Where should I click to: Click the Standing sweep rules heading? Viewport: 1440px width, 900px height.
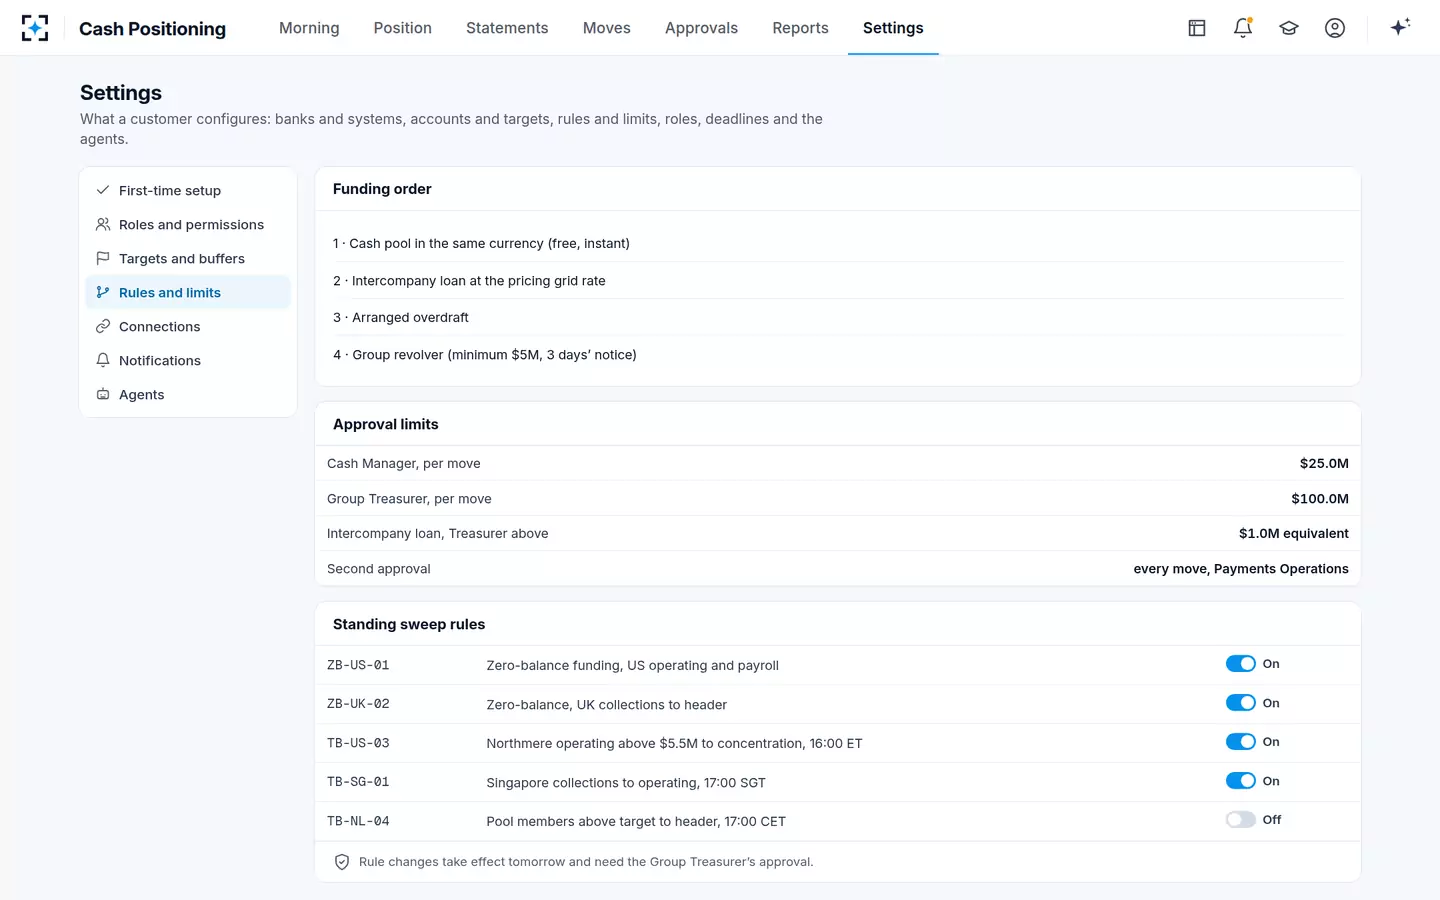pos(409,624)
